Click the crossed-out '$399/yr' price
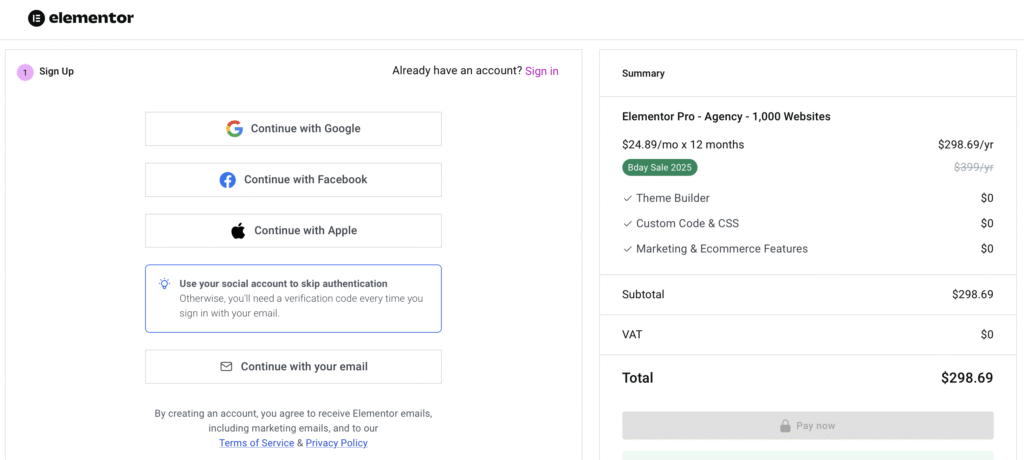The width and height of the screenshot is (1024, 460). pos(974,167)
